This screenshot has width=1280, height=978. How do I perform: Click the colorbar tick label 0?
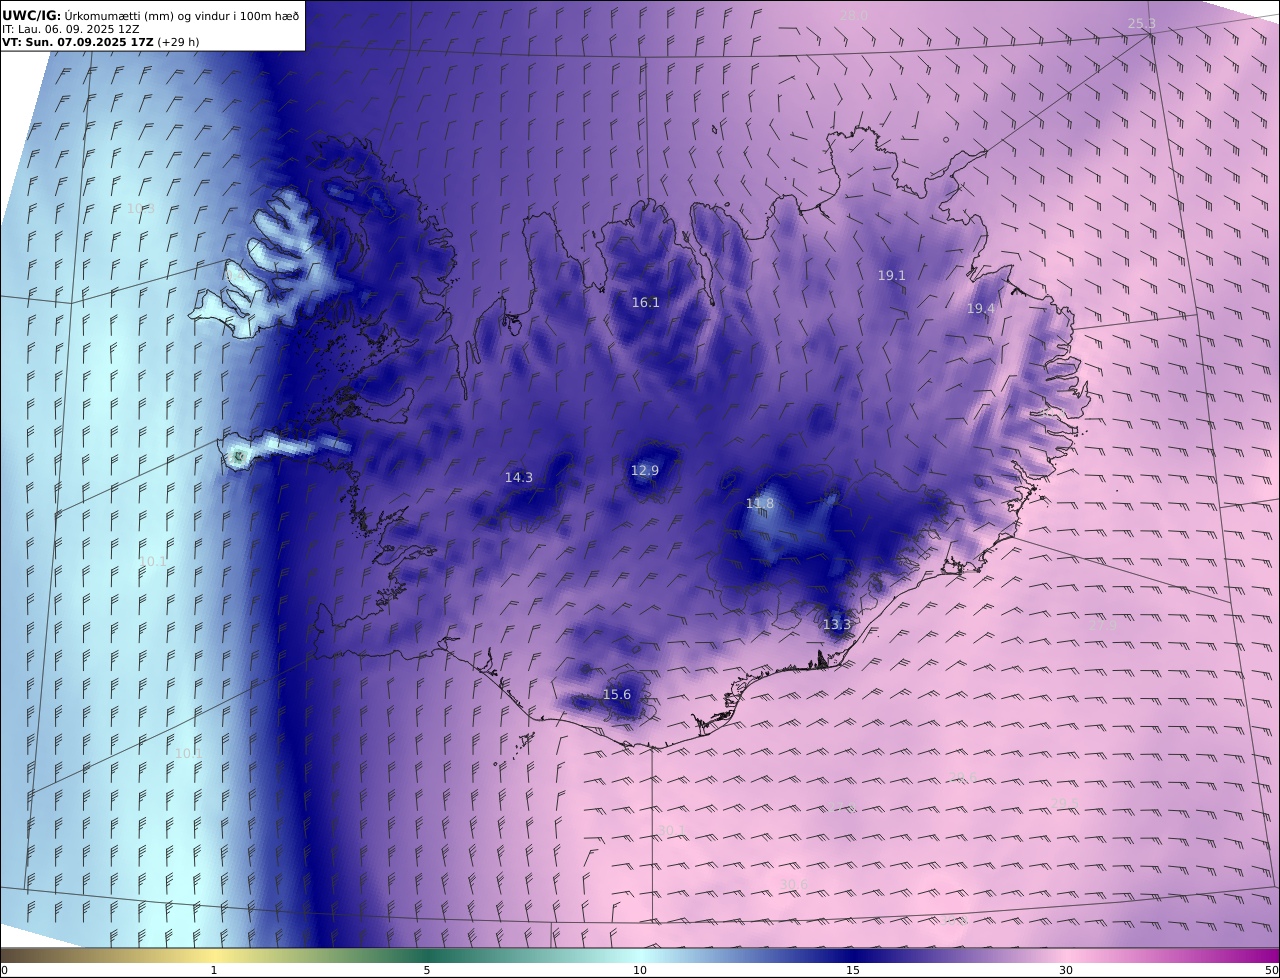tap(4, 970)
